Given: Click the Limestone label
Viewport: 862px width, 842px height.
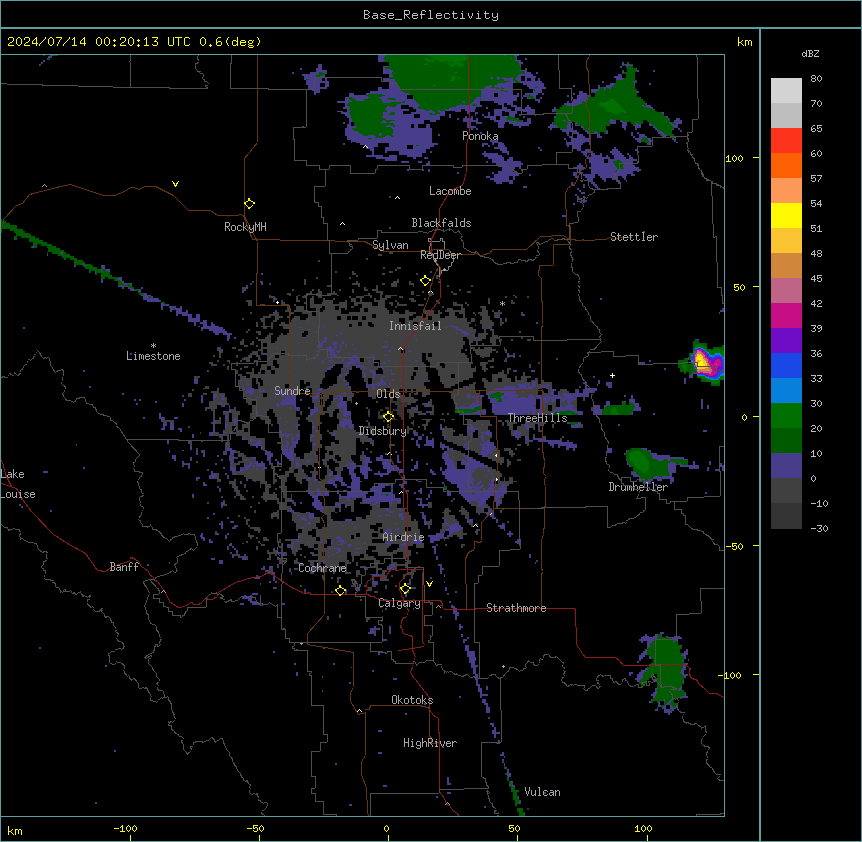Looking at the screenshot, I should click(x=153, y=356).
